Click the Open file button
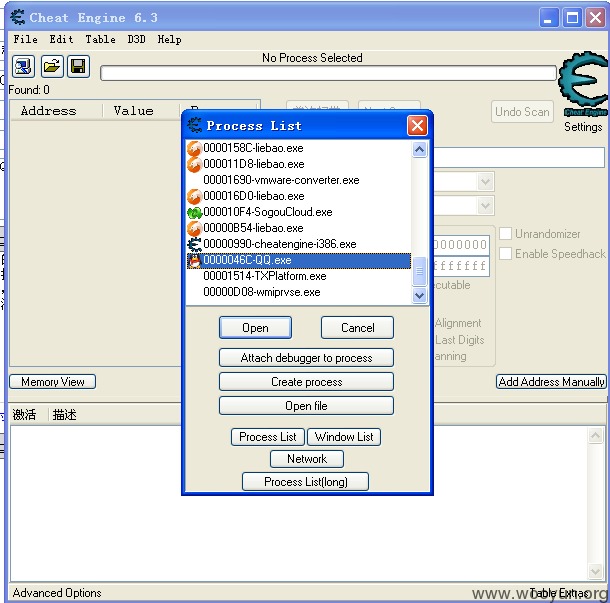Viewport: 610px width, 603px height. pyautogui.click(x=306, y=406)
